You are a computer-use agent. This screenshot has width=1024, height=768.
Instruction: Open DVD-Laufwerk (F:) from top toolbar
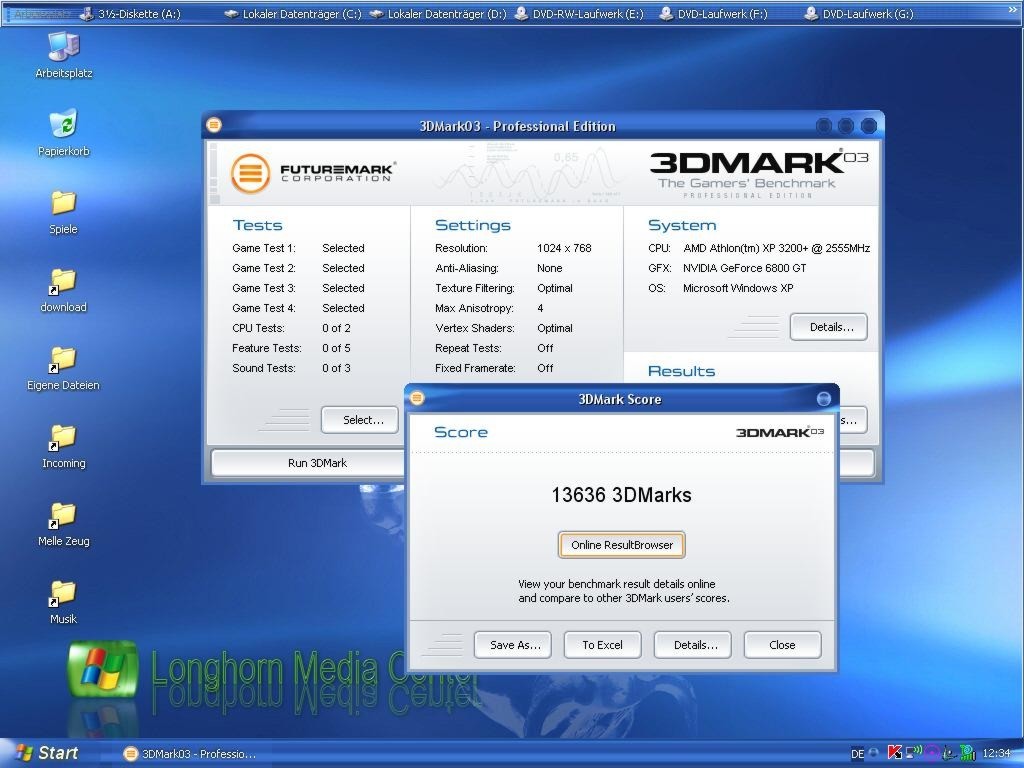click(x=714, y=14)
